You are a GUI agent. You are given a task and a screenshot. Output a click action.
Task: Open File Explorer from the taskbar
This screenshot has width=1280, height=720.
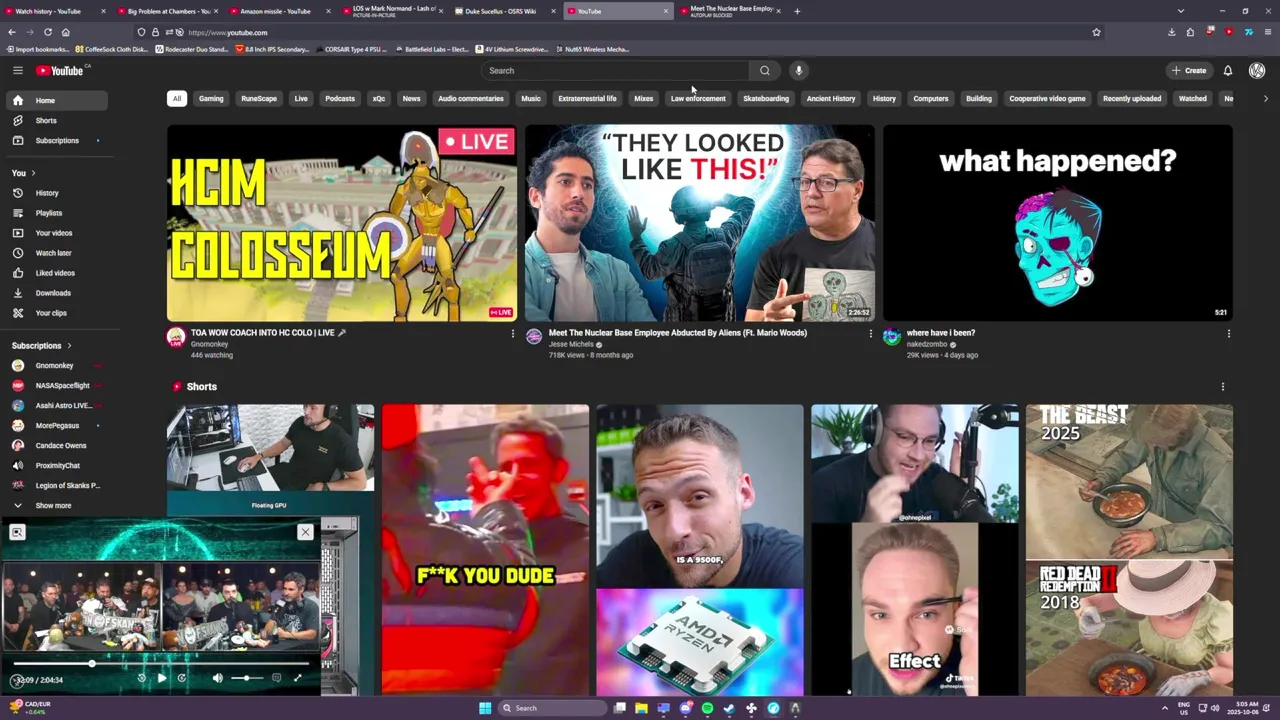pos(641,708)
